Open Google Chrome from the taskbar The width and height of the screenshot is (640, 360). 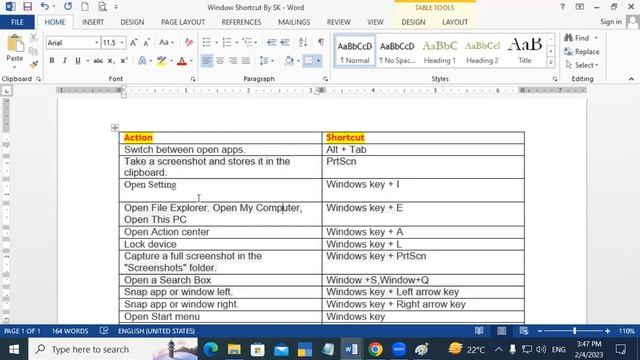(375, 349)
